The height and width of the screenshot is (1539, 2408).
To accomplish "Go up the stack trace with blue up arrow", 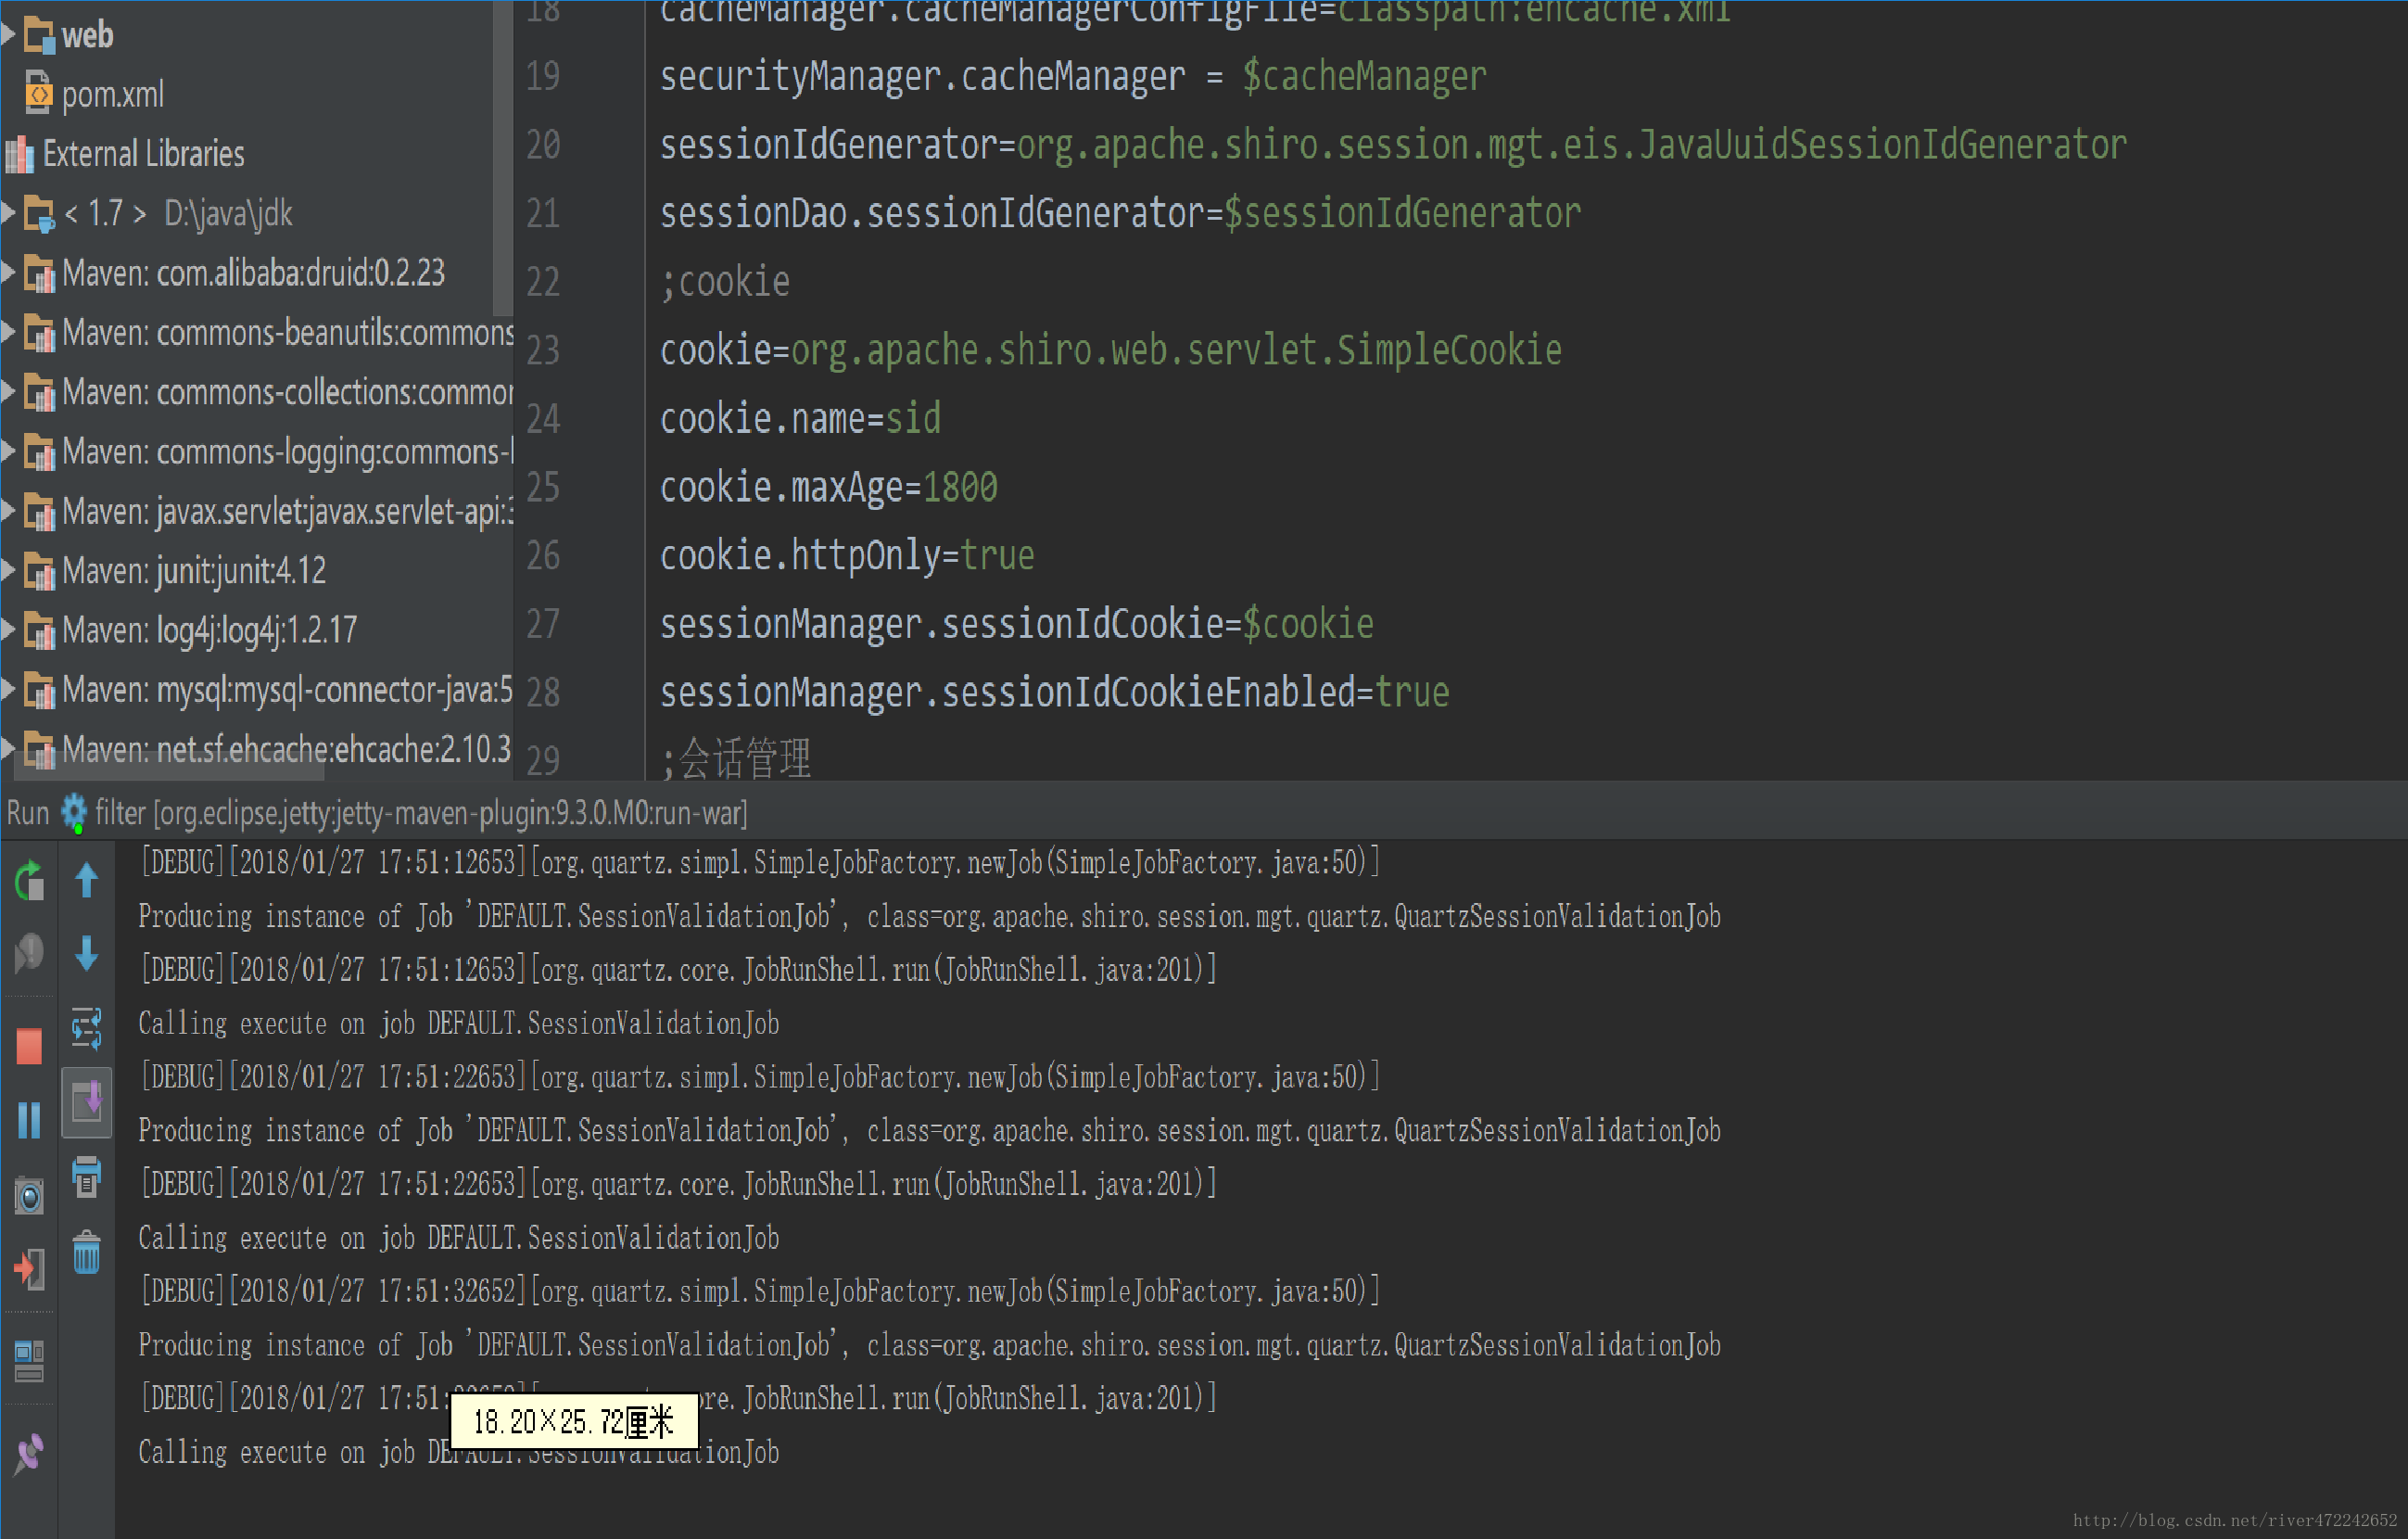I will click(87, 880).
